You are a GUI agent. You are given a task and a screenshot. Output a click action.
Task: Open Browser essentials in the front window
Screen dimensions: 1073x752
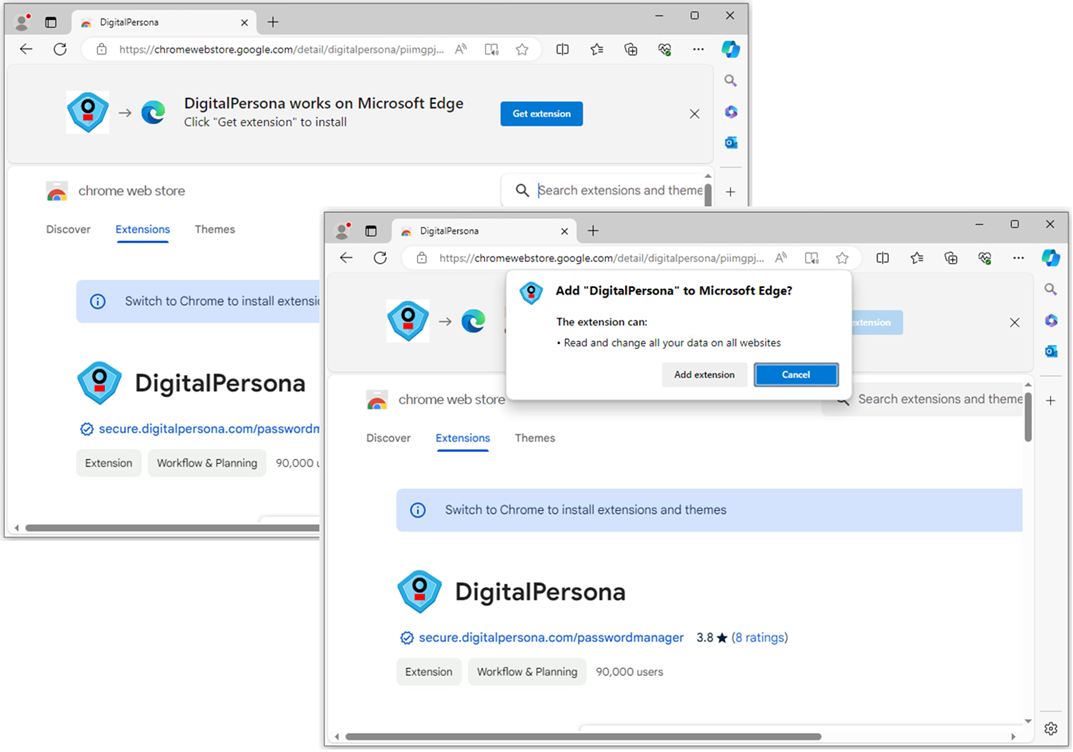point(984,258)
